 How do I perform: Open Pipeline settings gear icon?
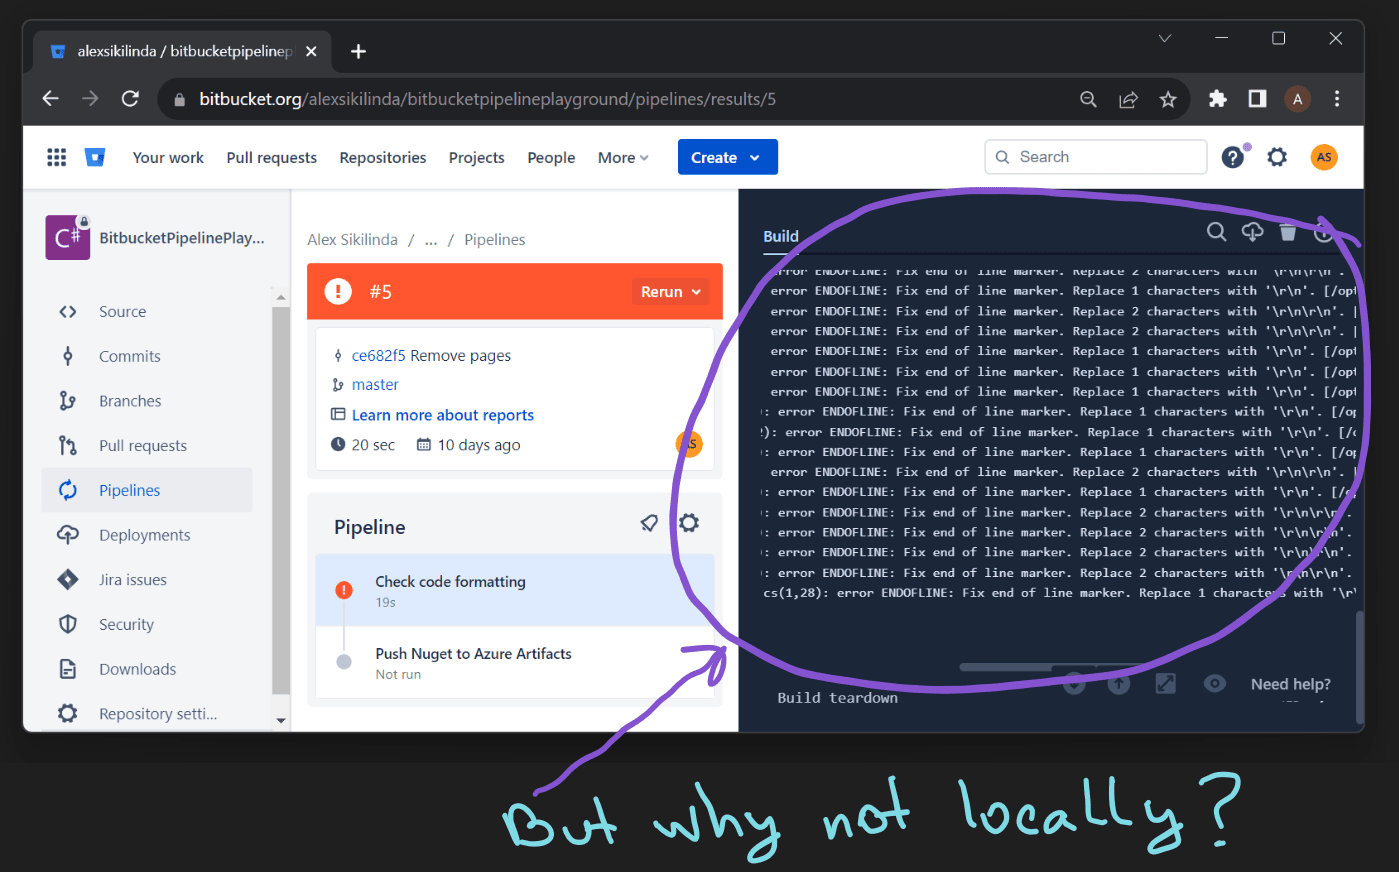[x=689, y=523]
